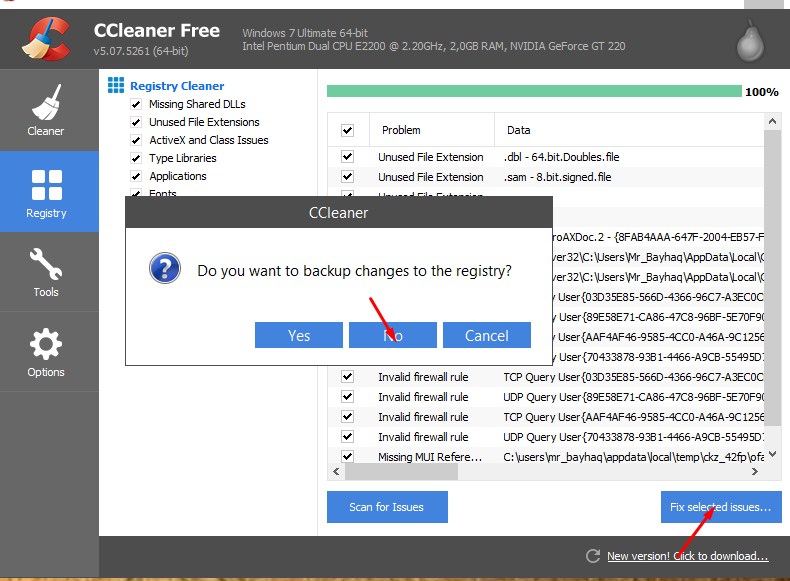Click the question mark dialog icon

coord(165,268)
